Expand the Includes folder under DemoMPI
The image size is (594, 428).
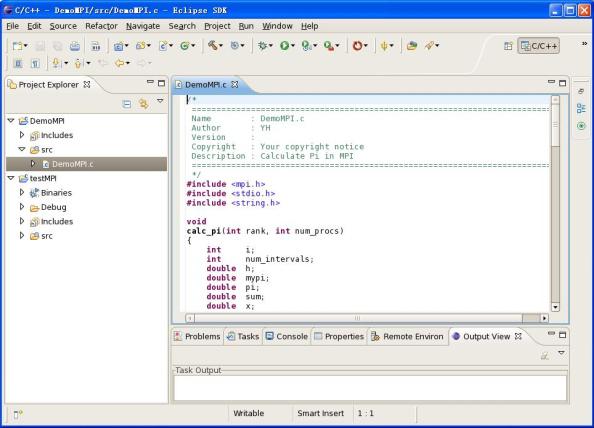tap(22, 135)
